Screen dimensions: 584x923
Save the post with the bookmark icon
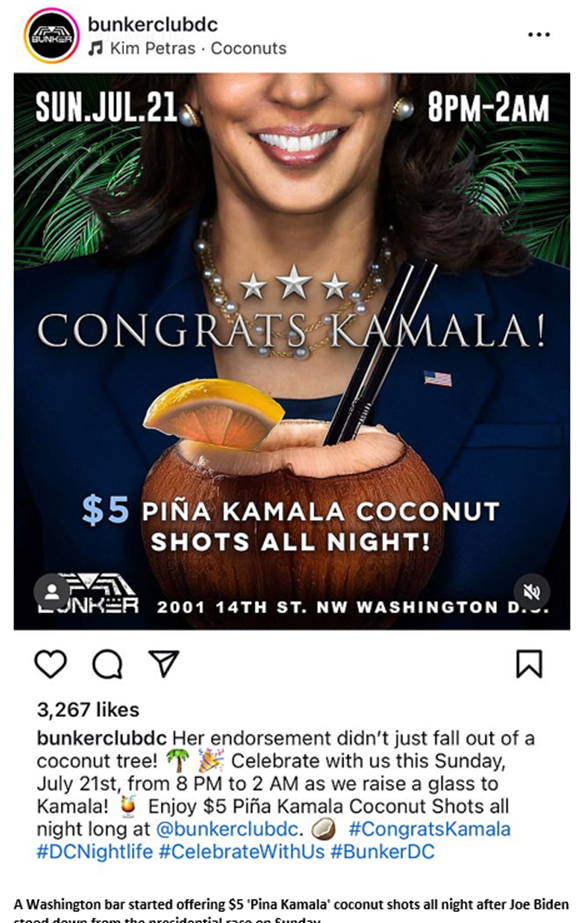coord(529,664)
